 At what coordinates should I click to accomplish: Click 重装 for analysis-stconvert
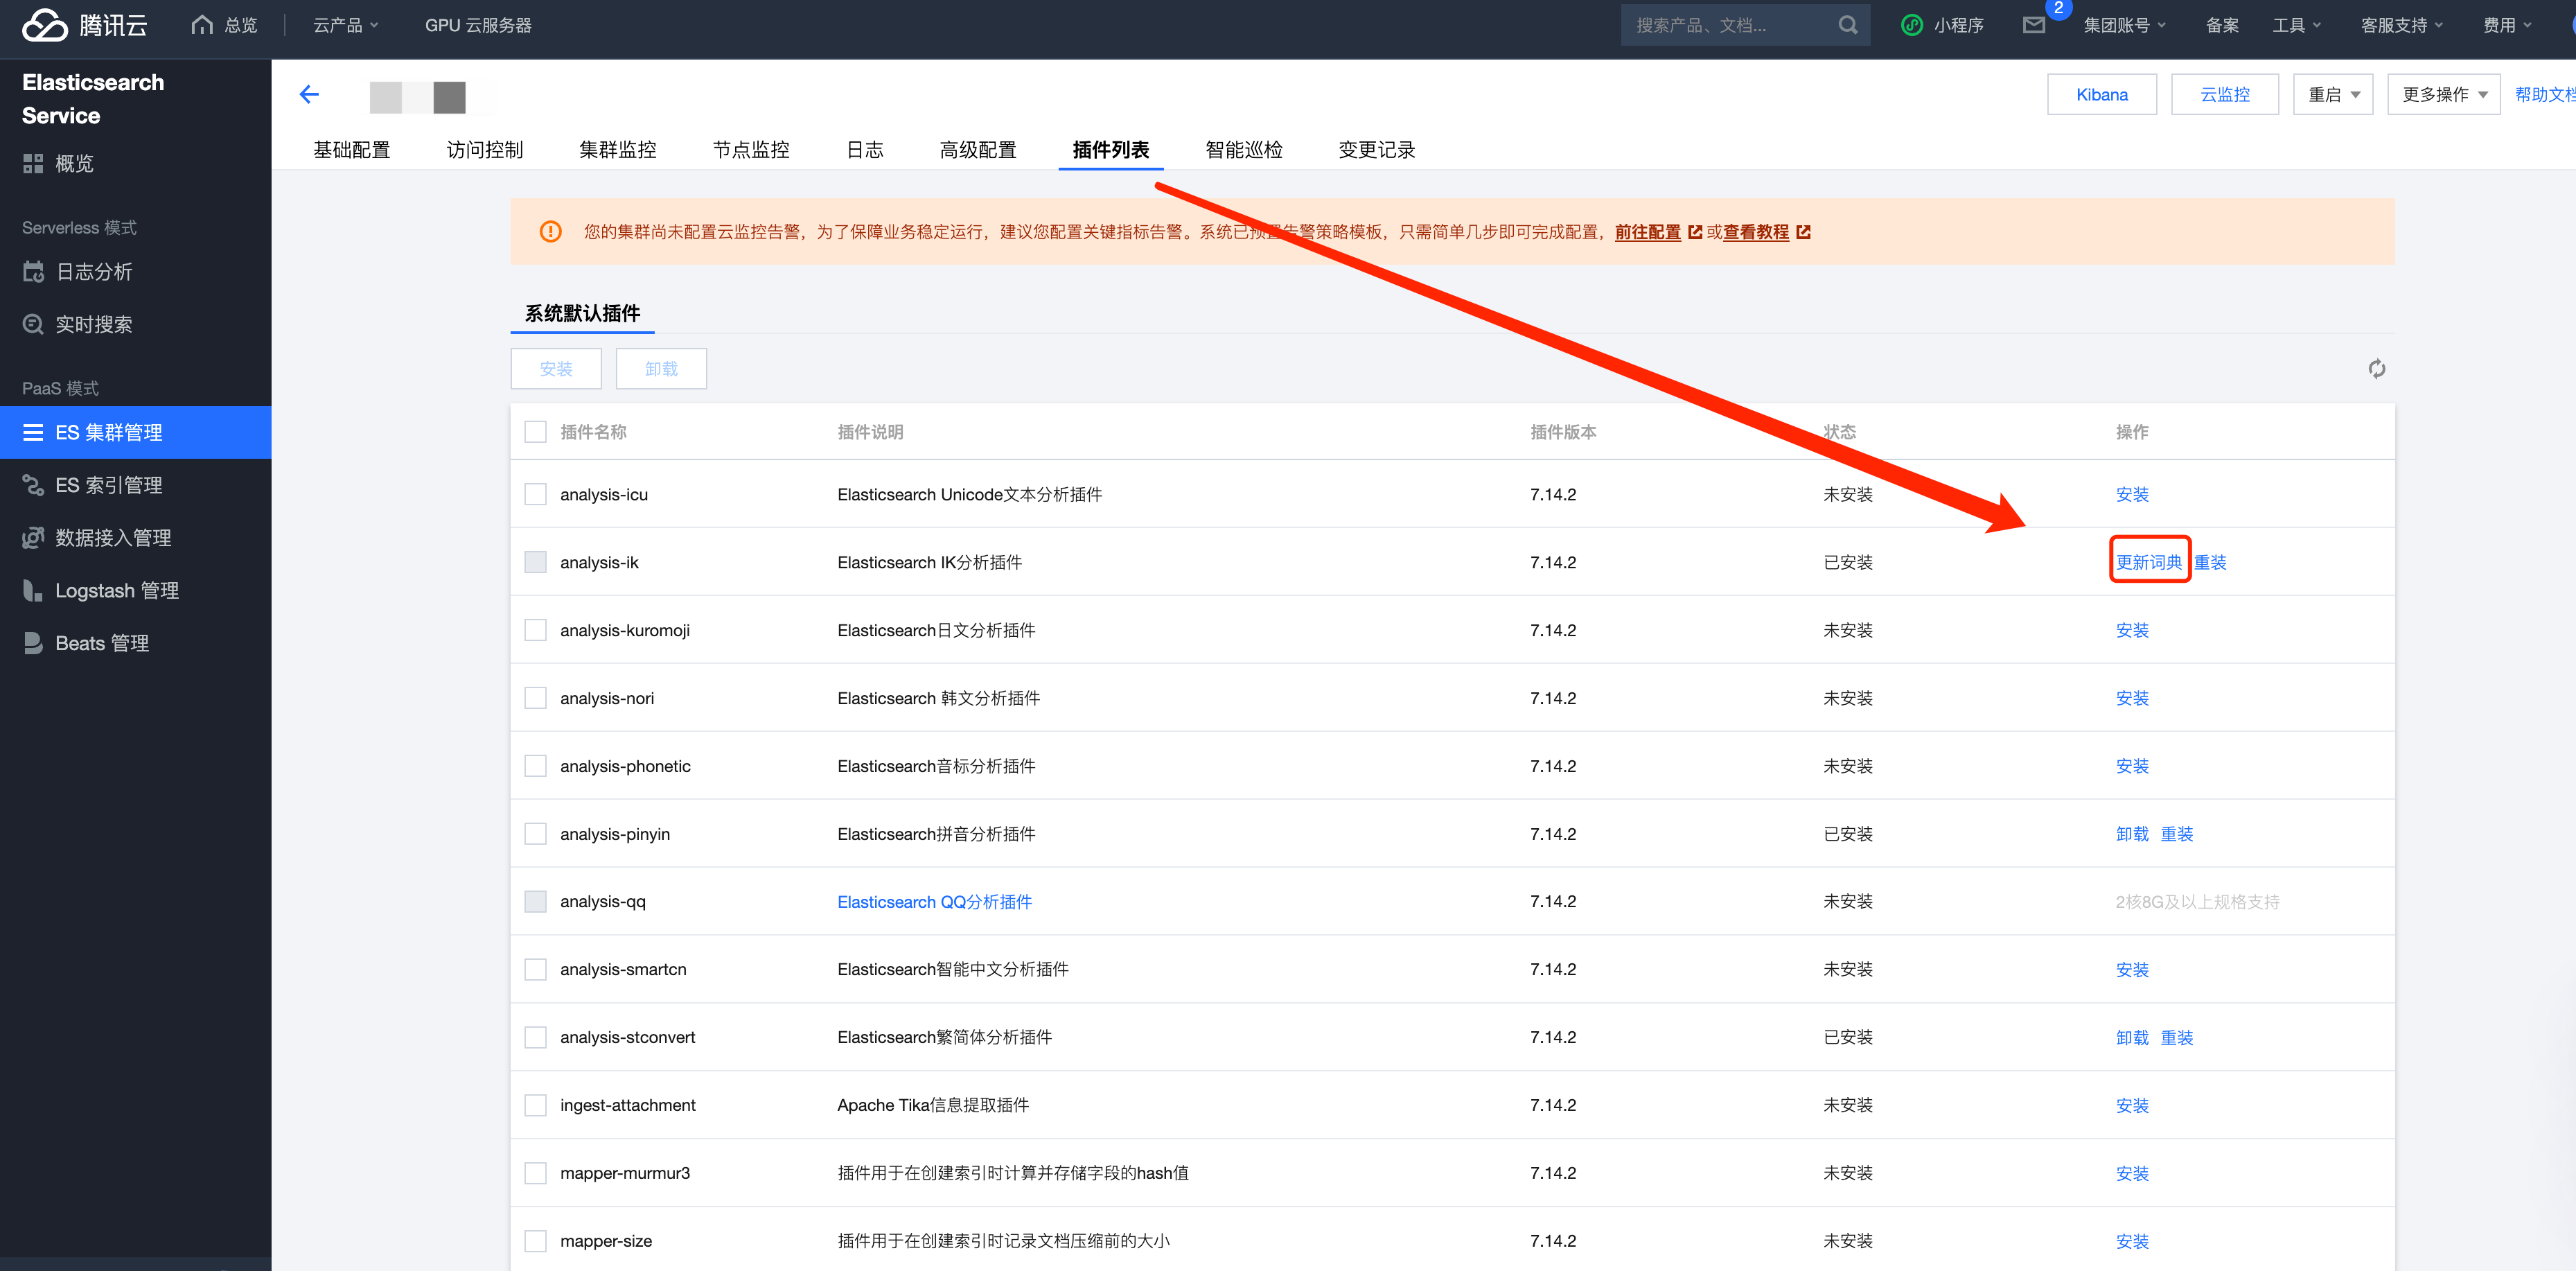tap(2176, 1038)
